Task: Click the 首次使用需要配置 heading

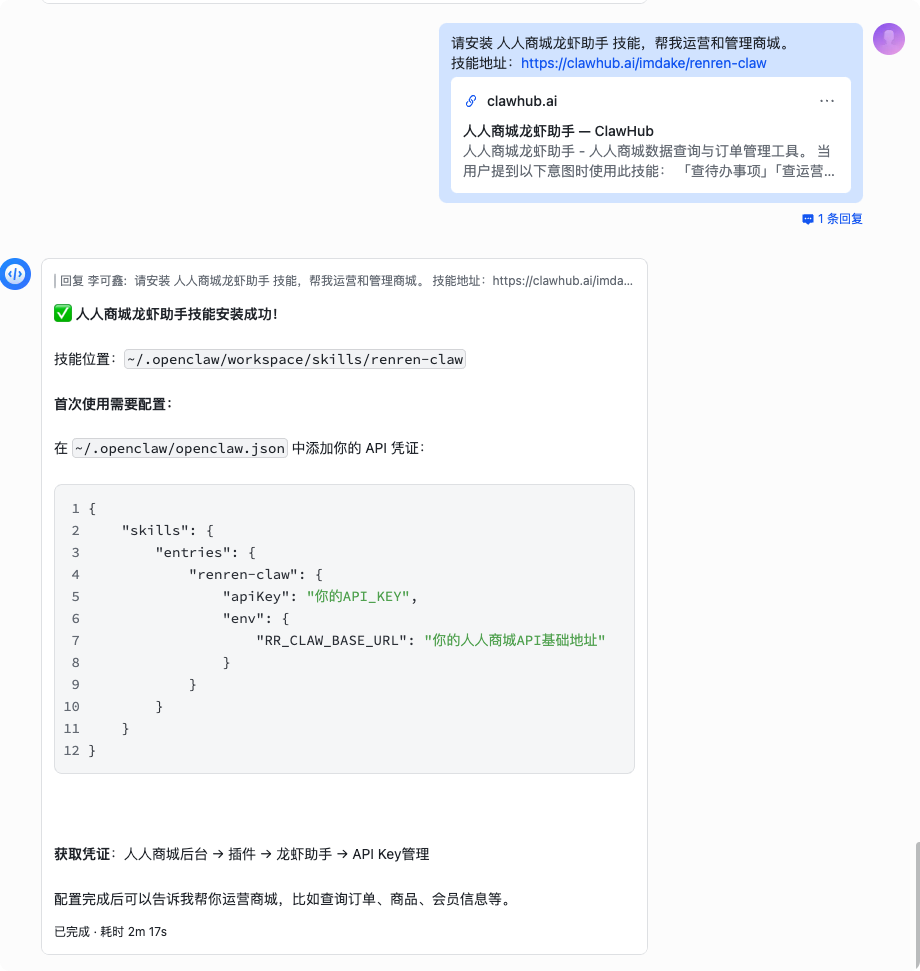Action: click(113, 404)
